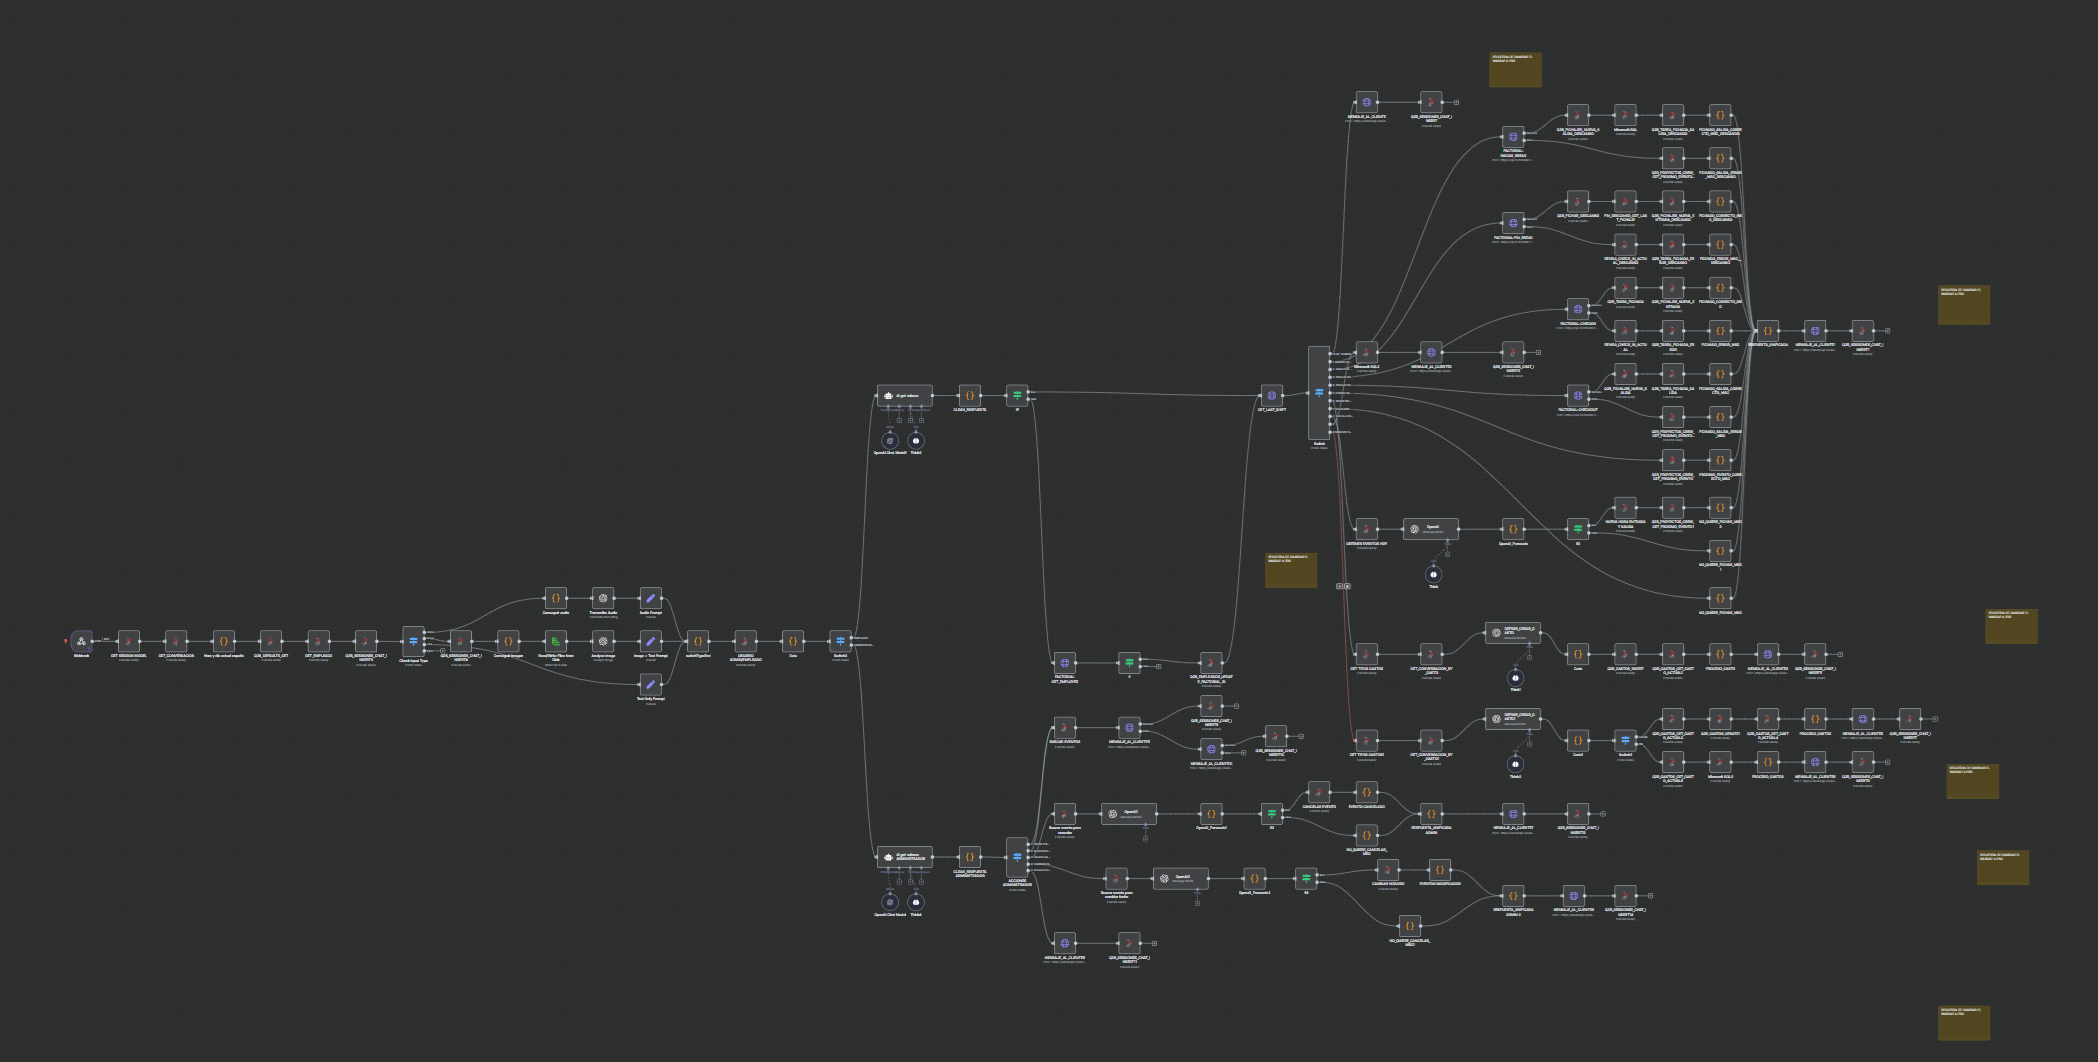Open the Microsoft SQL1 node beside Switch
Viewport: 2098px width, 1062px height.
[x=1366, y=352]
